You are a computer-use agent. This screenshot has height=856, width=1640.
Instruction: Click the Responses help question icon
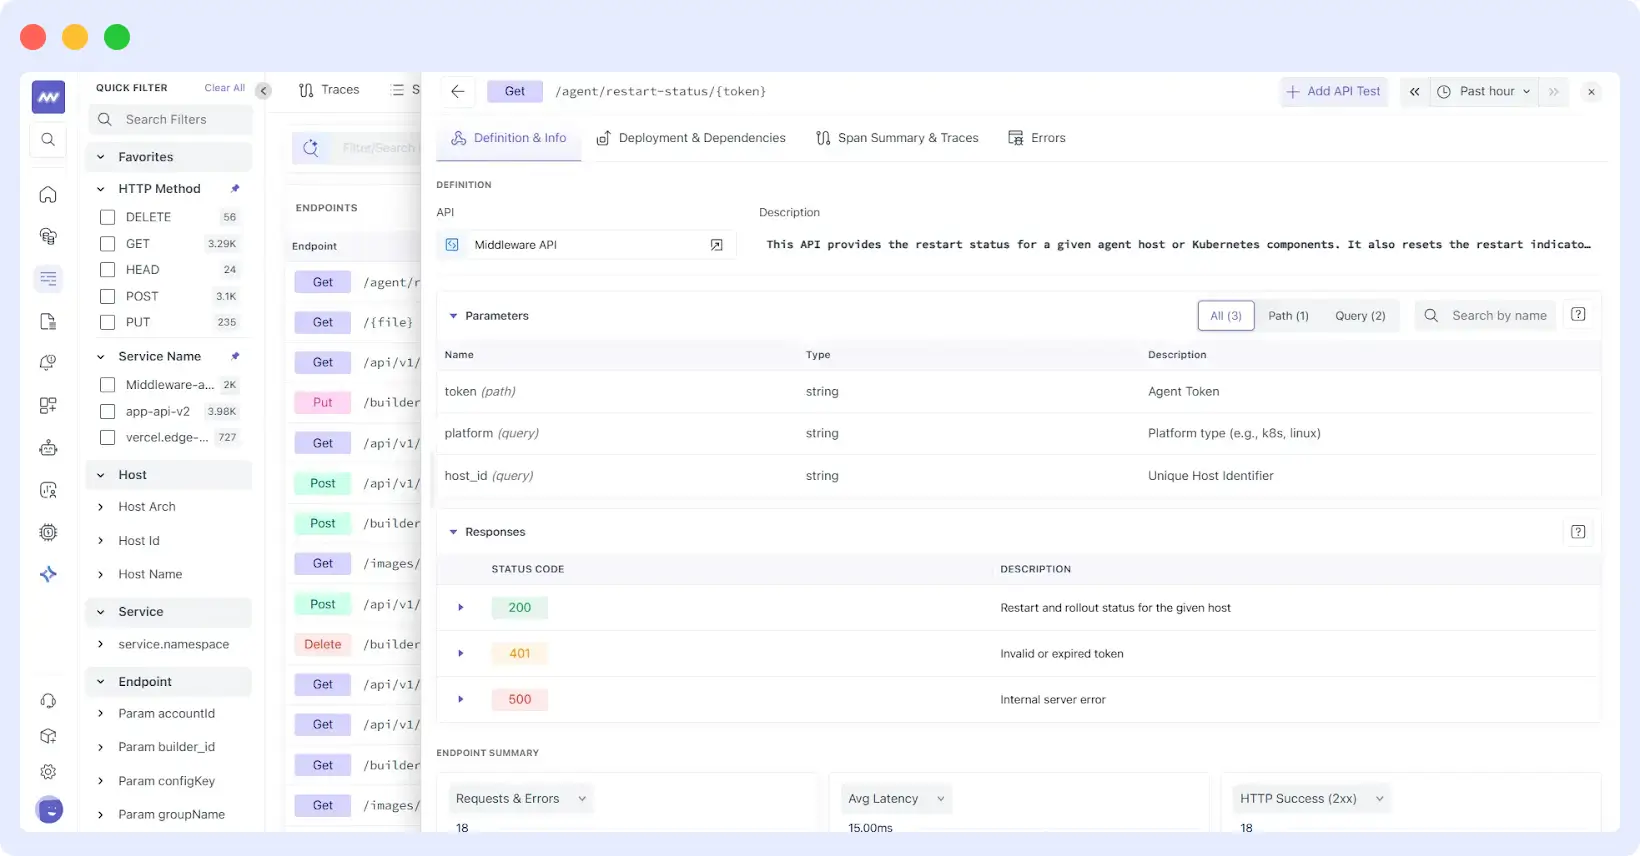tap(1578, 532)
